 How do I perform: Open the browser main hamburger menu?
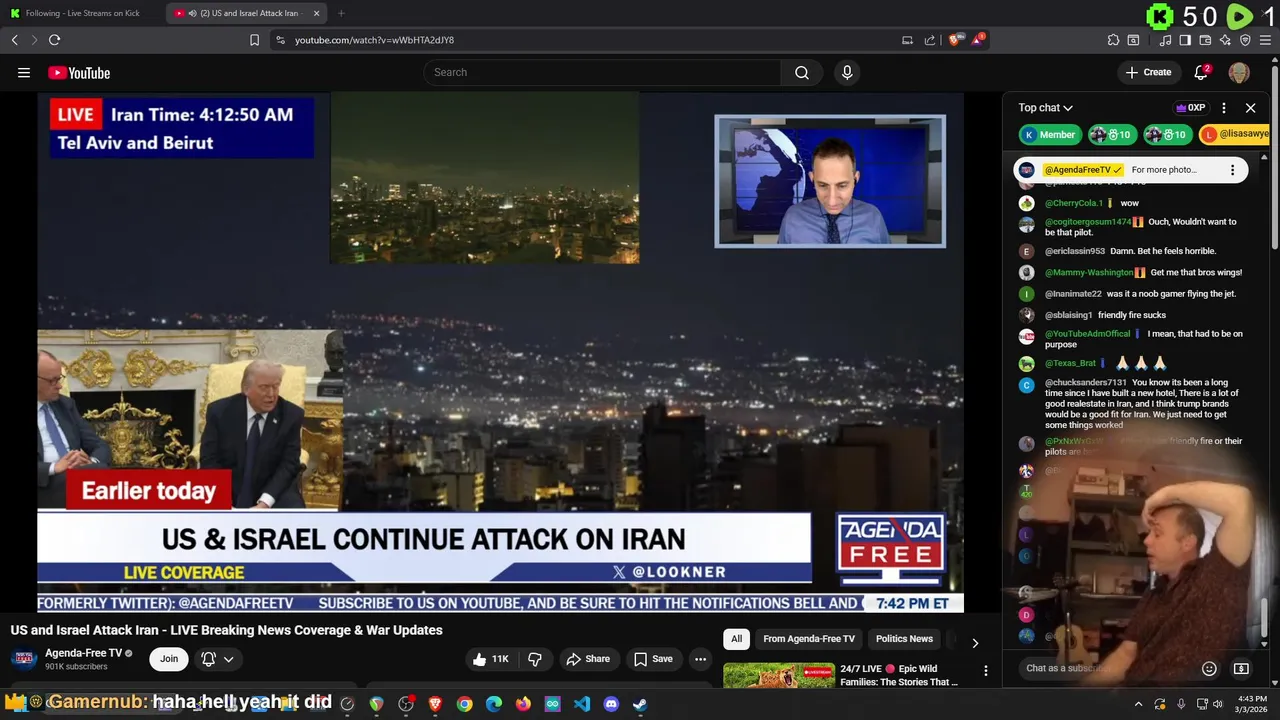1265,40
